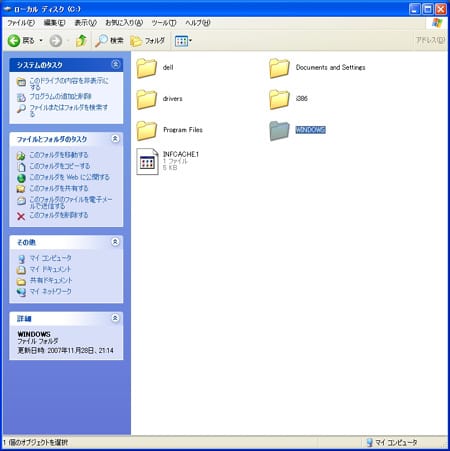This screenshot has width=450, height=451.
Task: Open 共有ドキュメント link
Action: [51, 280]
